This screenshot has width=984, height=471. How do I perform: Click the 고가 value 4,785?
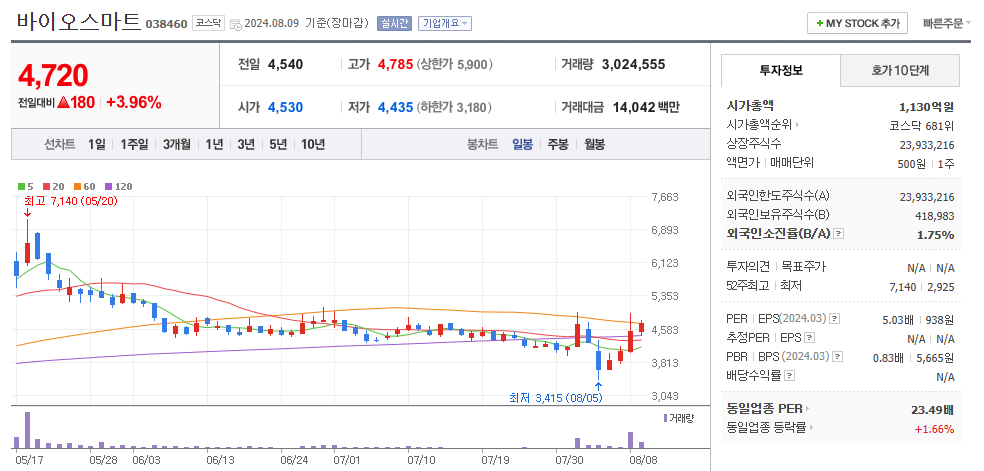[x=395, y=64]
